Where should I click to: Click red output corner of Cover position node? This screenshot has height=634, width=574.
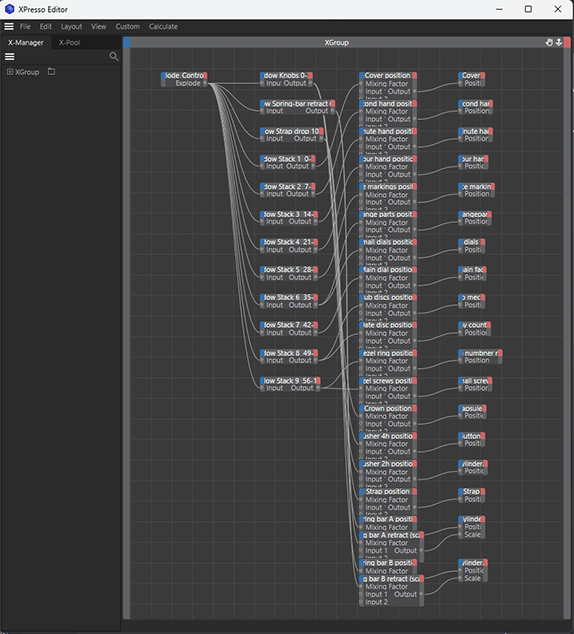tap(415, 75)
